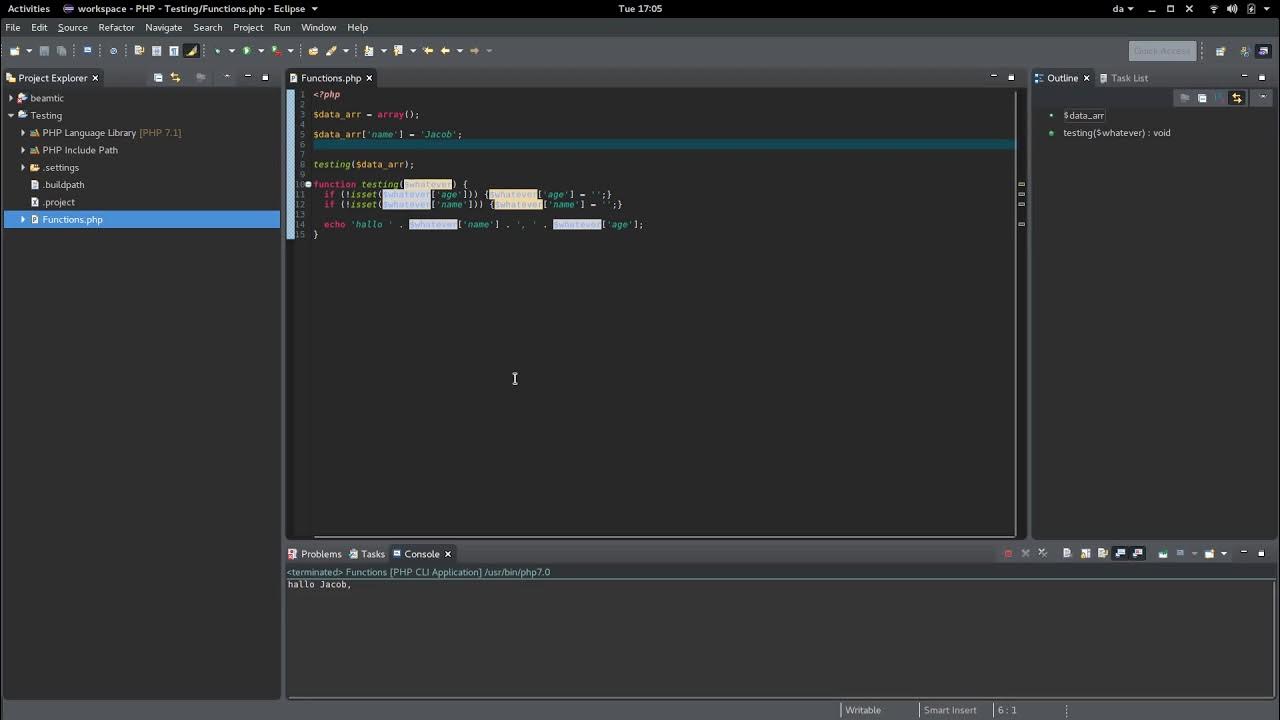
Task: Select the .project file
Action: (58, 202)
